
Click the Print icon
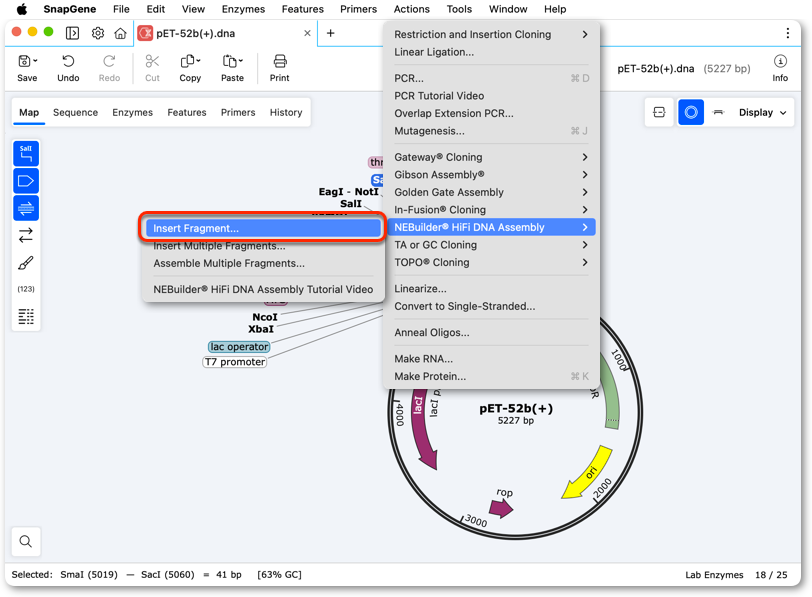click(x=280, y=62)
